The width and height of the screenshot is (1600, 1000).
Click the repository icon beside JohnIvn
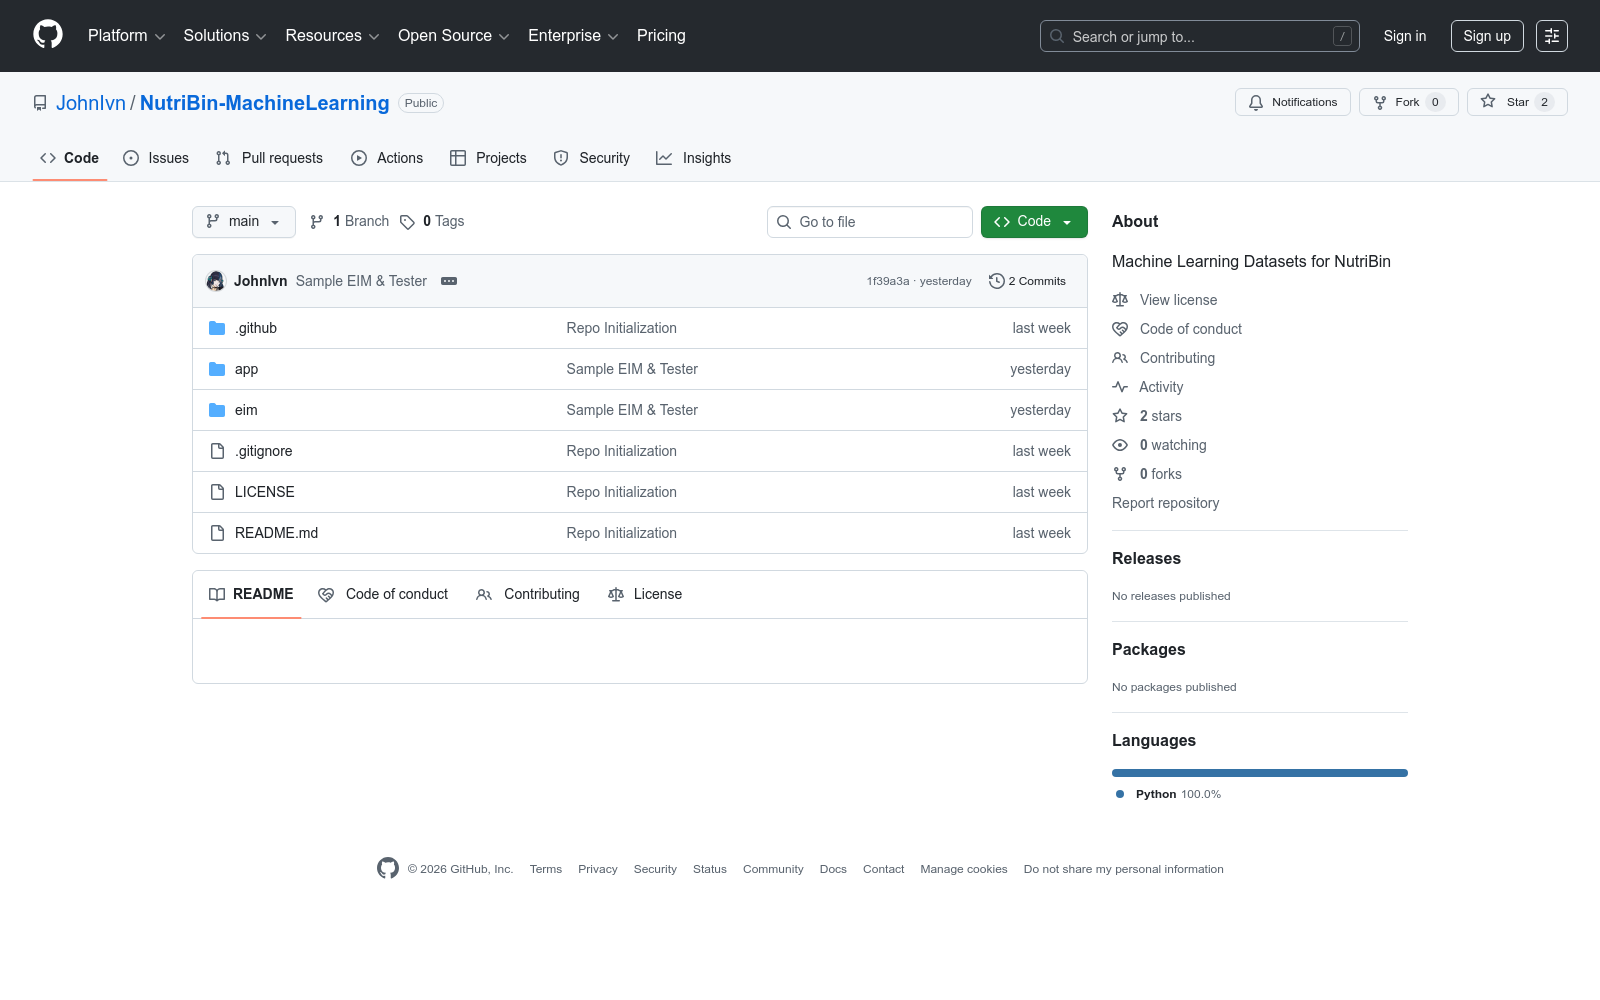click(40, 103)
